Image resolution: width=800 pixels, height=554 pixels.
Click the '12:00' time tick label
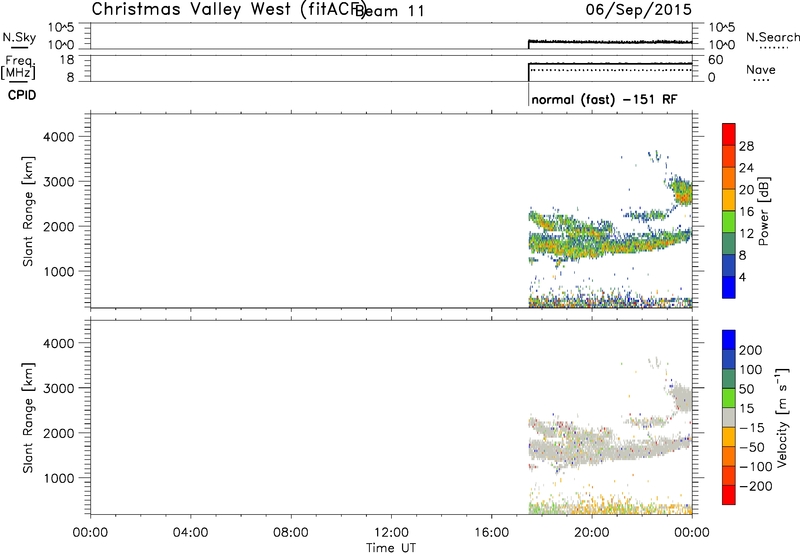point(391,533)
